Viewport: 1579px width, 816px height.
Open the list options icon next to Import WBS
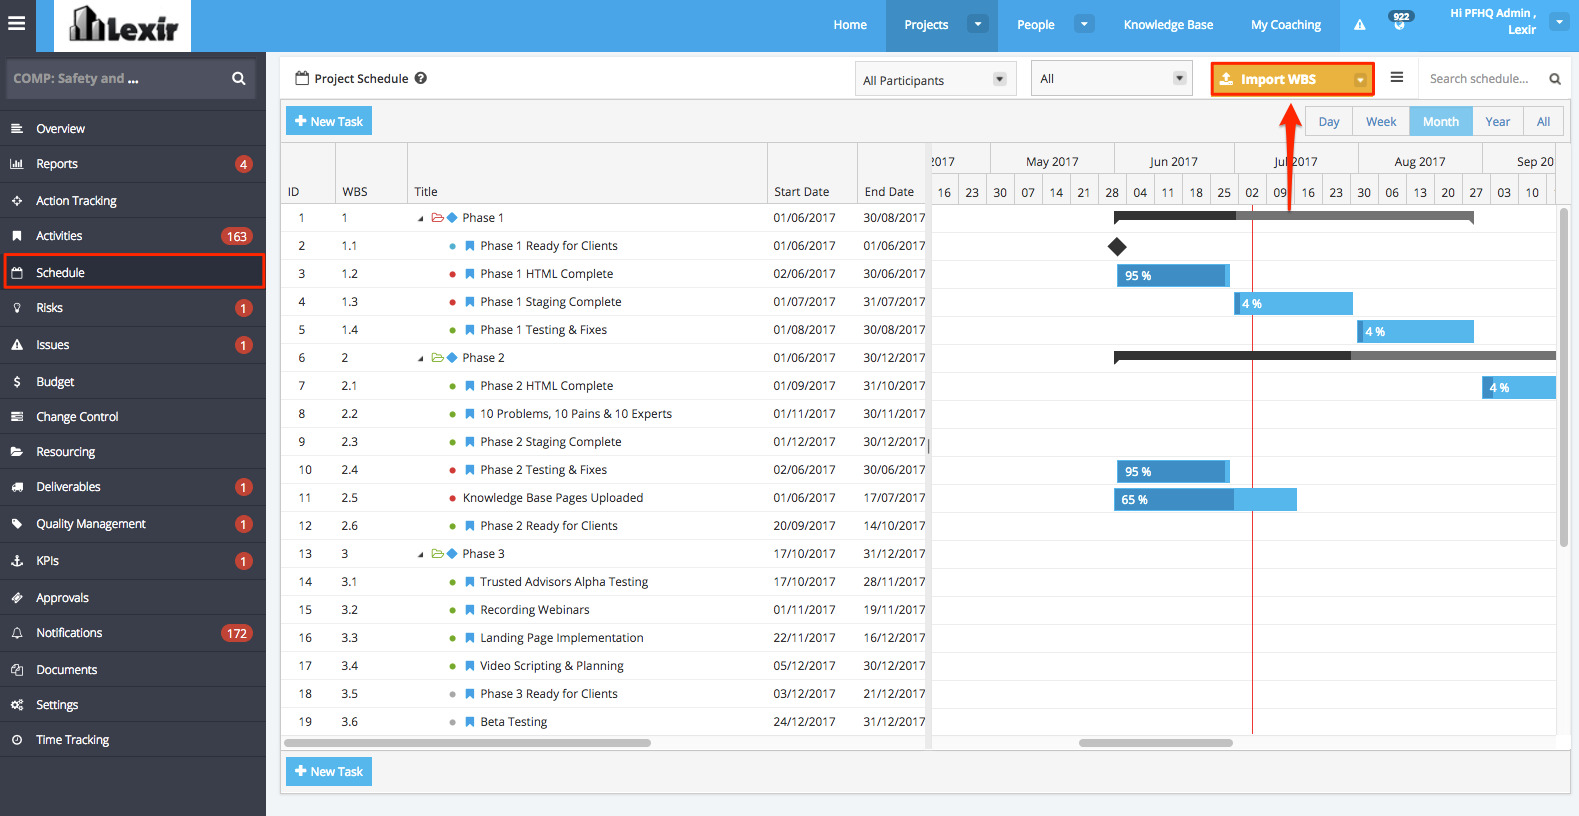point(1397,78)
